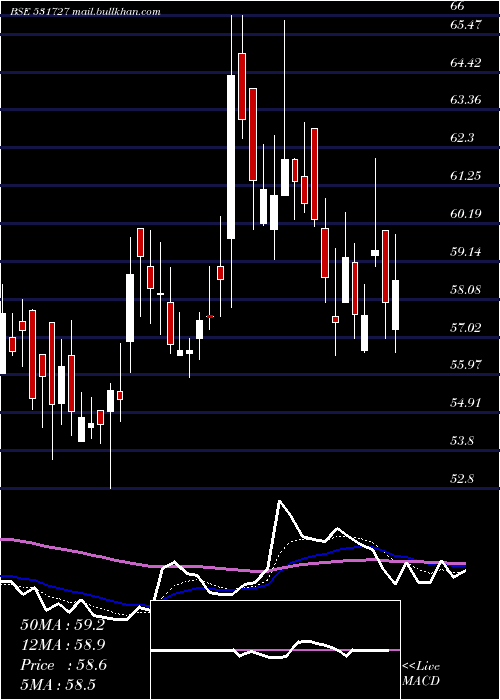
Task: Click the 63.36 price axis label
Action: [466, 100]
